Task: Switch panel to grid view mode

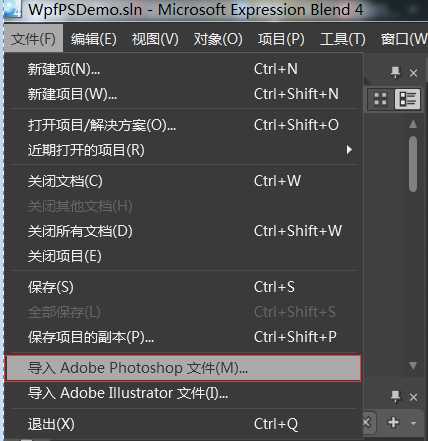Action: (380, 99)
